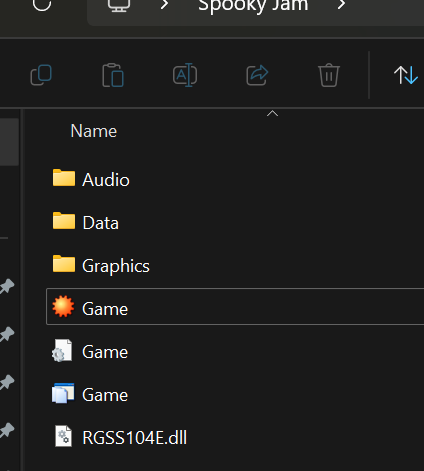Select the Audio folder

pos(235,180)
